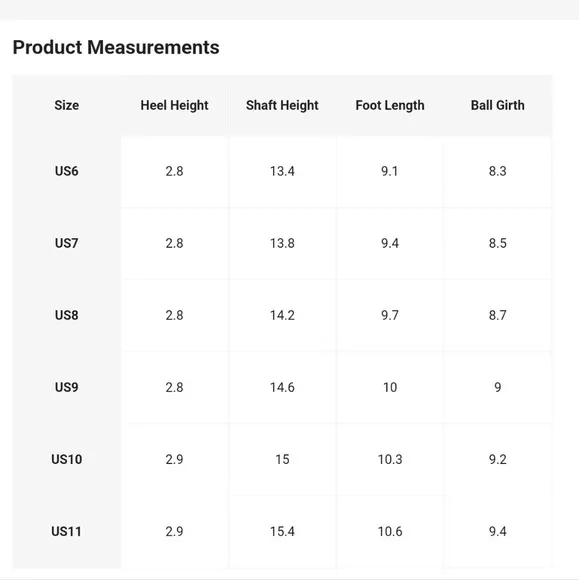Click the US10 shaft height value 15

(282, 459)
